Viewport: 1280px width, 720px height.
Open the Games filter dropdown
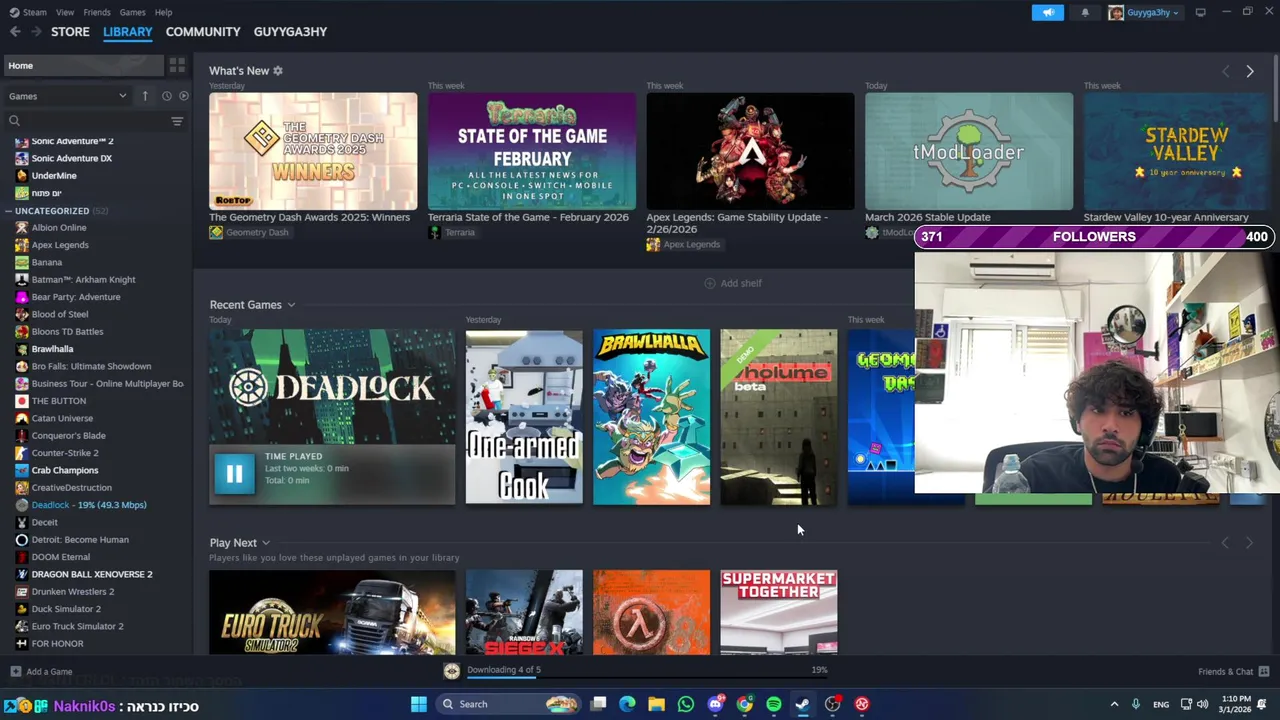click(68, 96)
